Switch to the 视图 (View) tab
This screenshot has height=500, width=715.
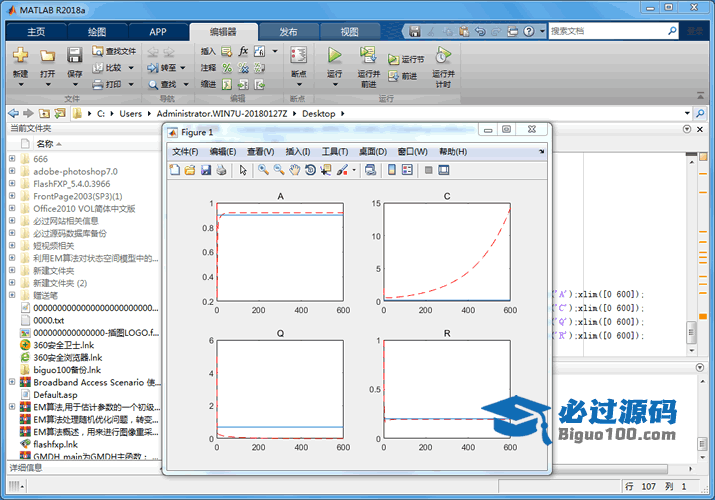349,31
